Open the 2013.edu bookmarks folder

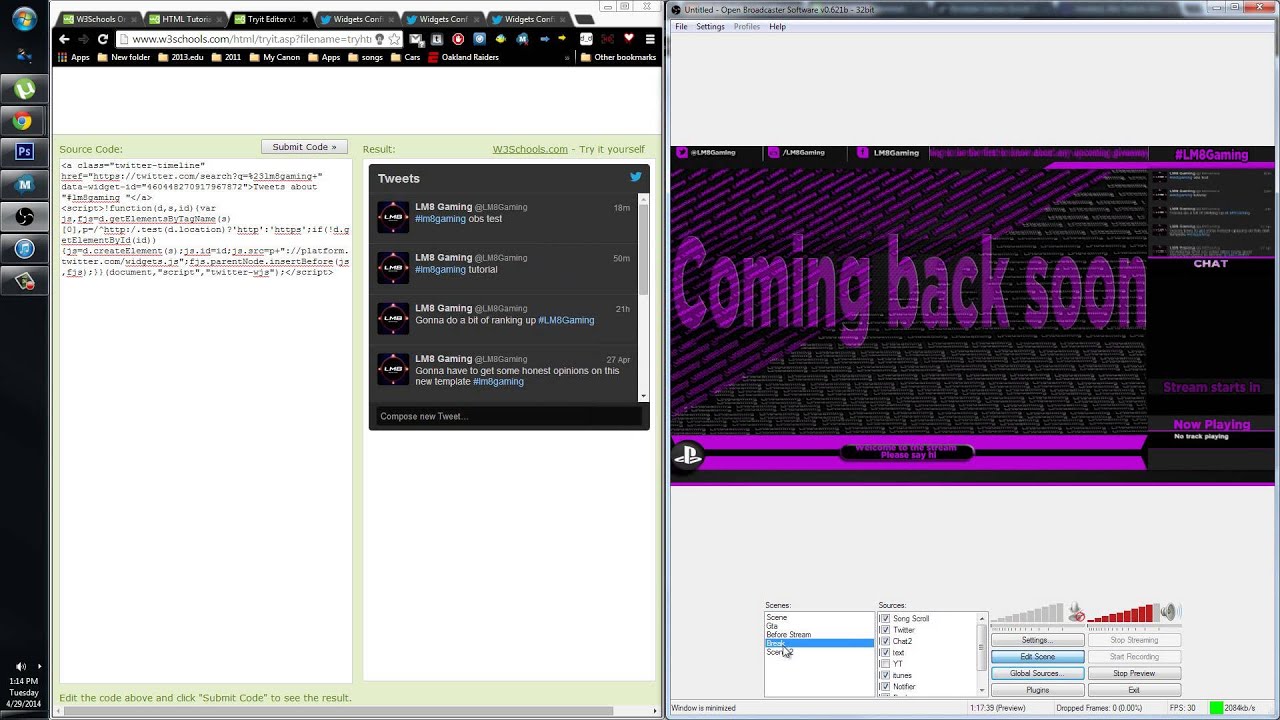[x=180, y=57]
